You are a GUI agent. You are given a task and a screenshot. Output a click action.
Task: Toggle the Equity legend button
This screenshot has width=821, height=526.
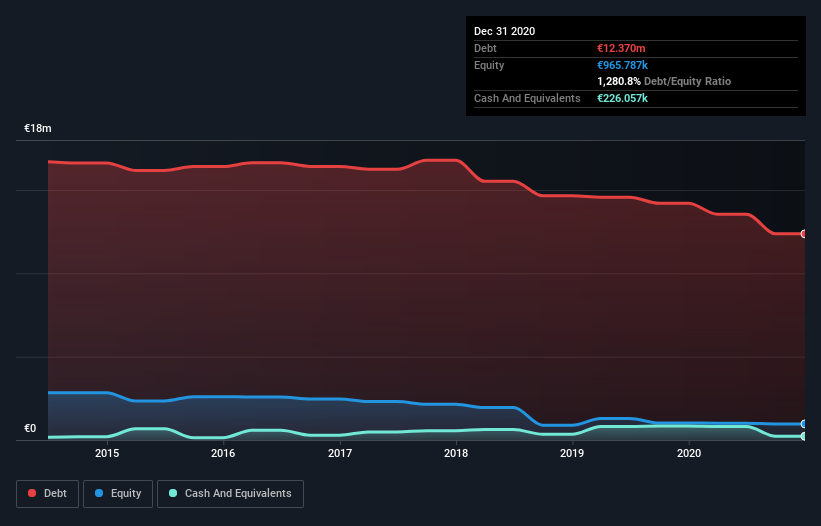[118, 494]
